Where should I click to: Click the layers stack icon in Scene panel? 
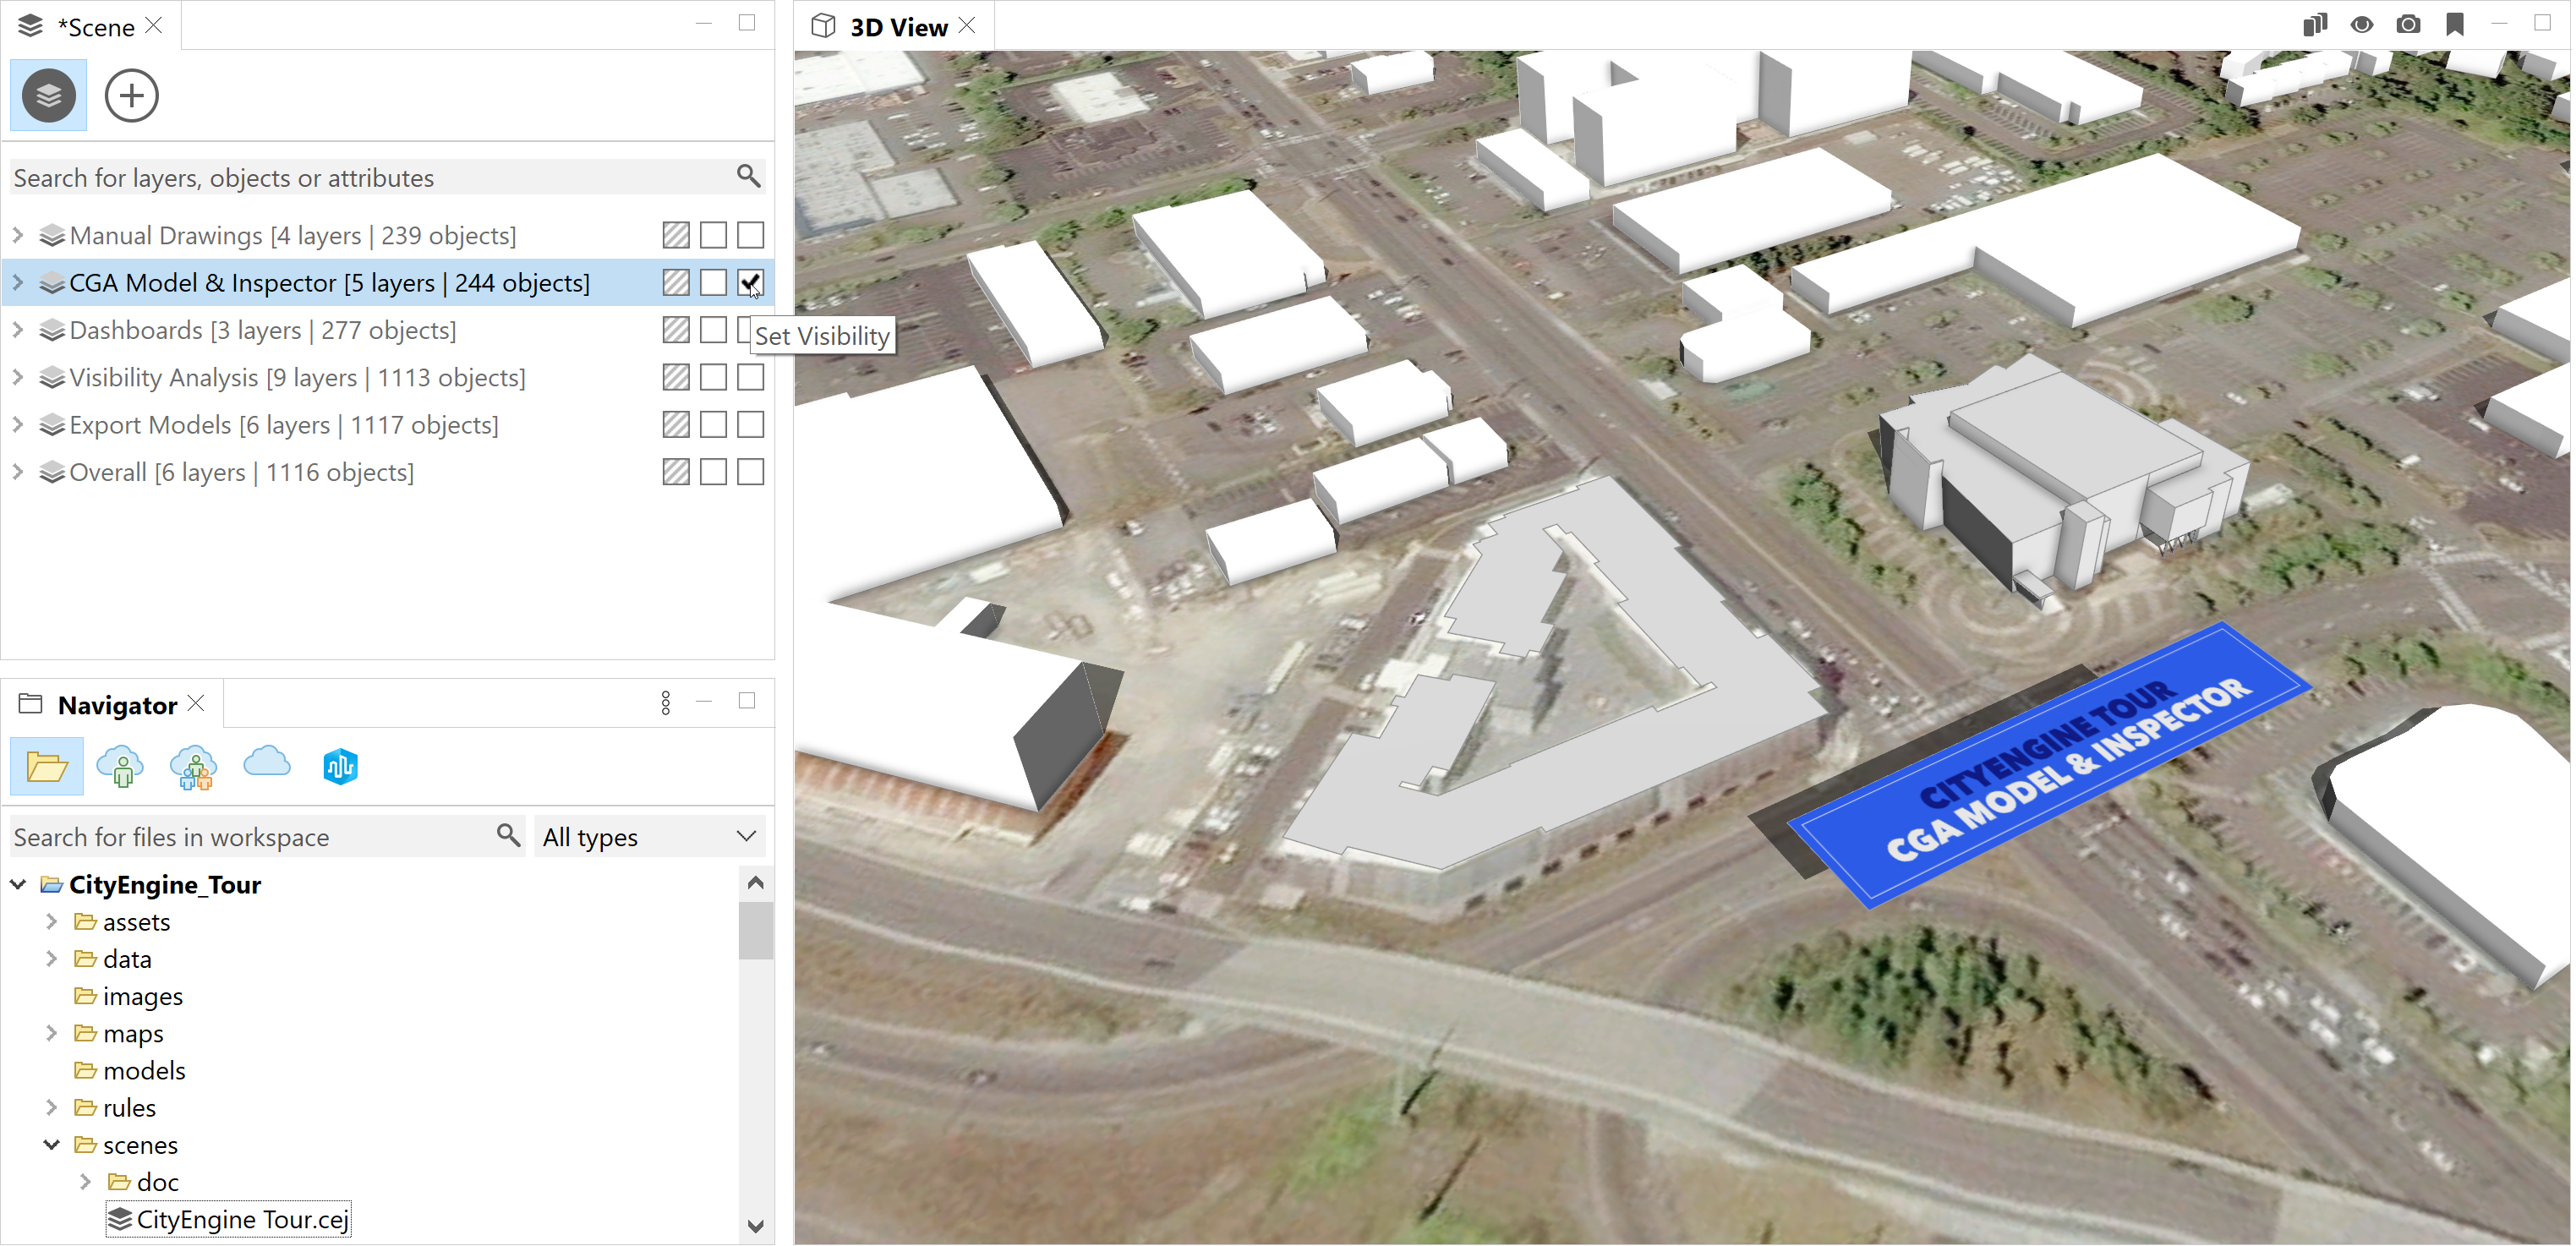pyautogui.click(x=47, y=96)
